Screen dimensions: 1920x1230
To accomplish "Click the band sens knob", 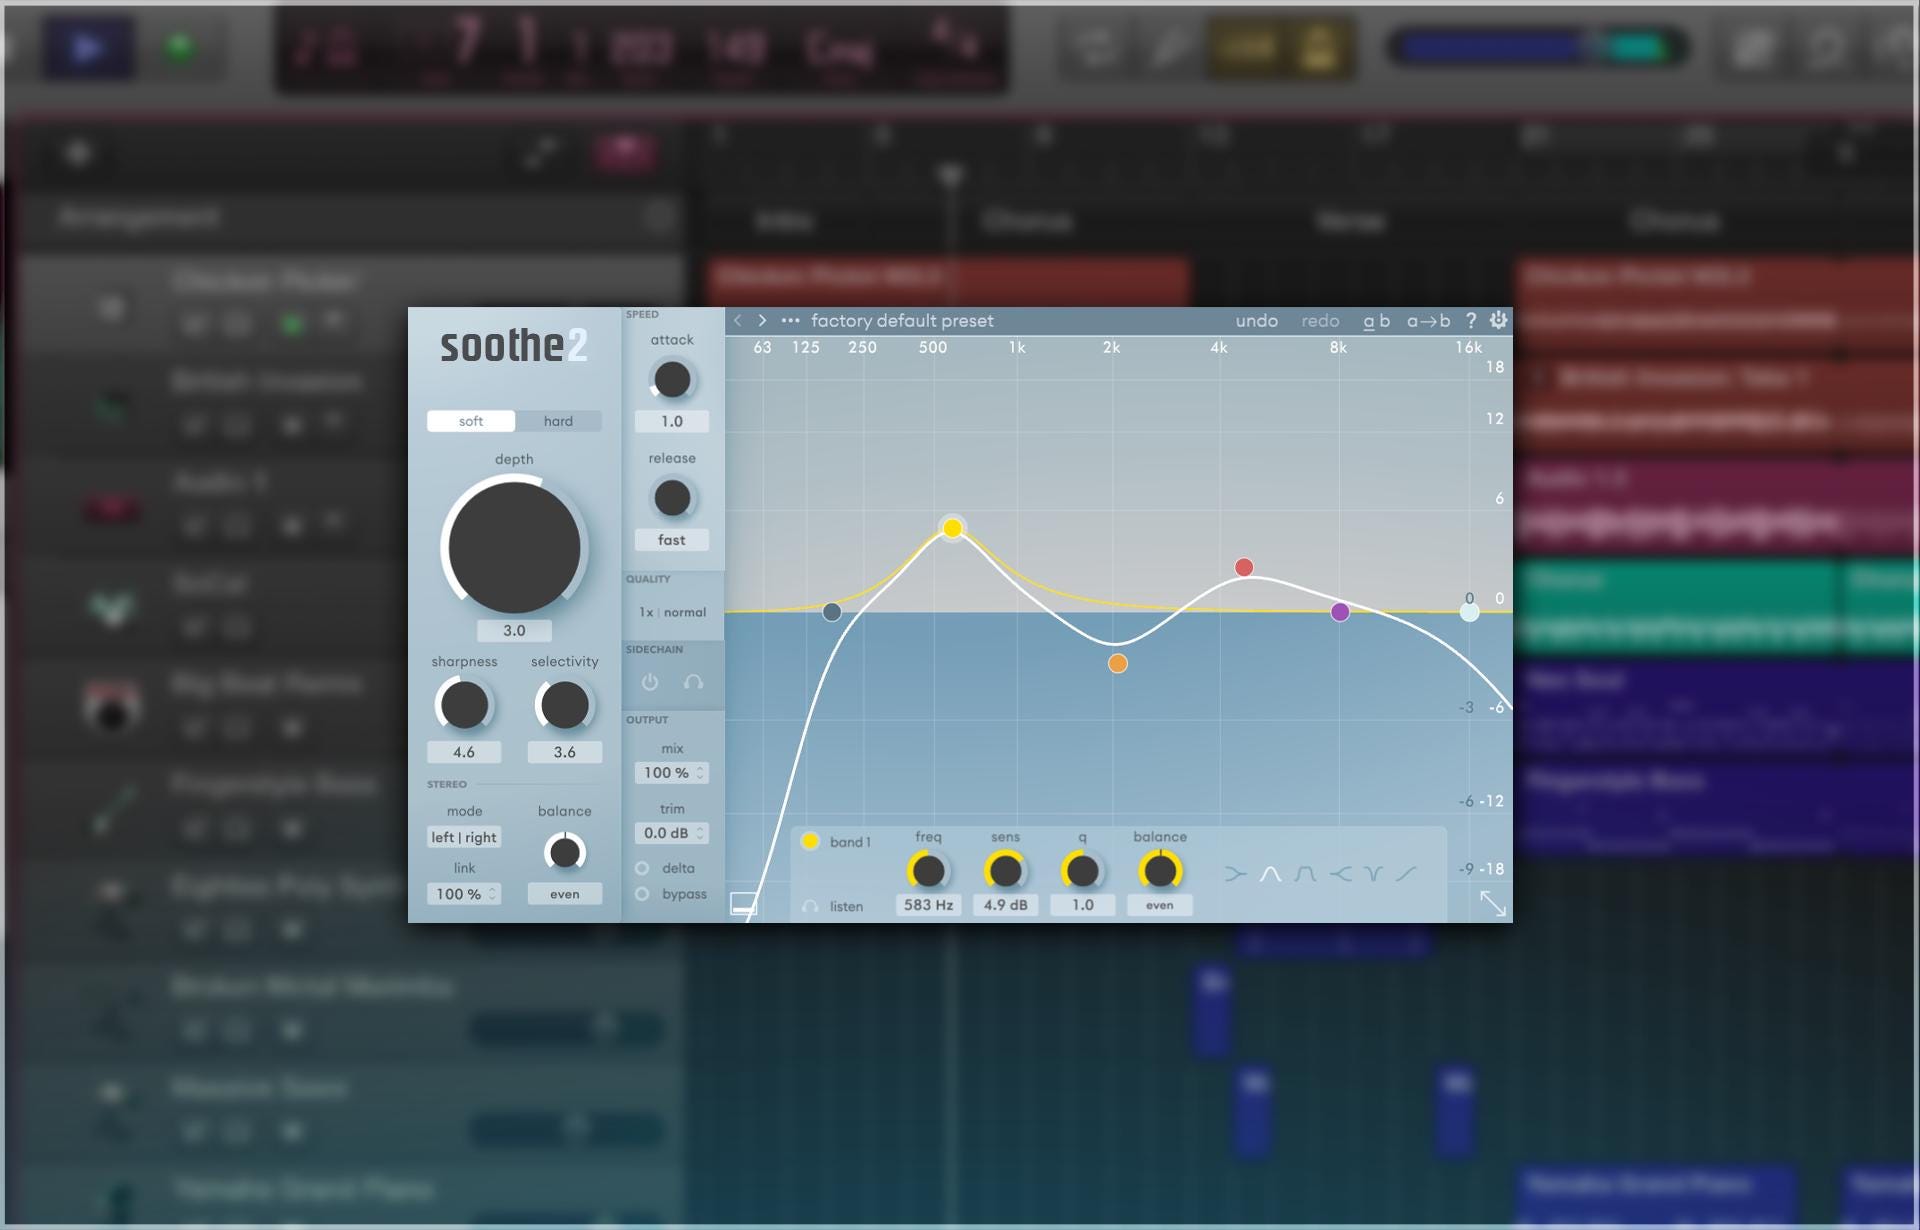I will click(x=1005, y=871).
